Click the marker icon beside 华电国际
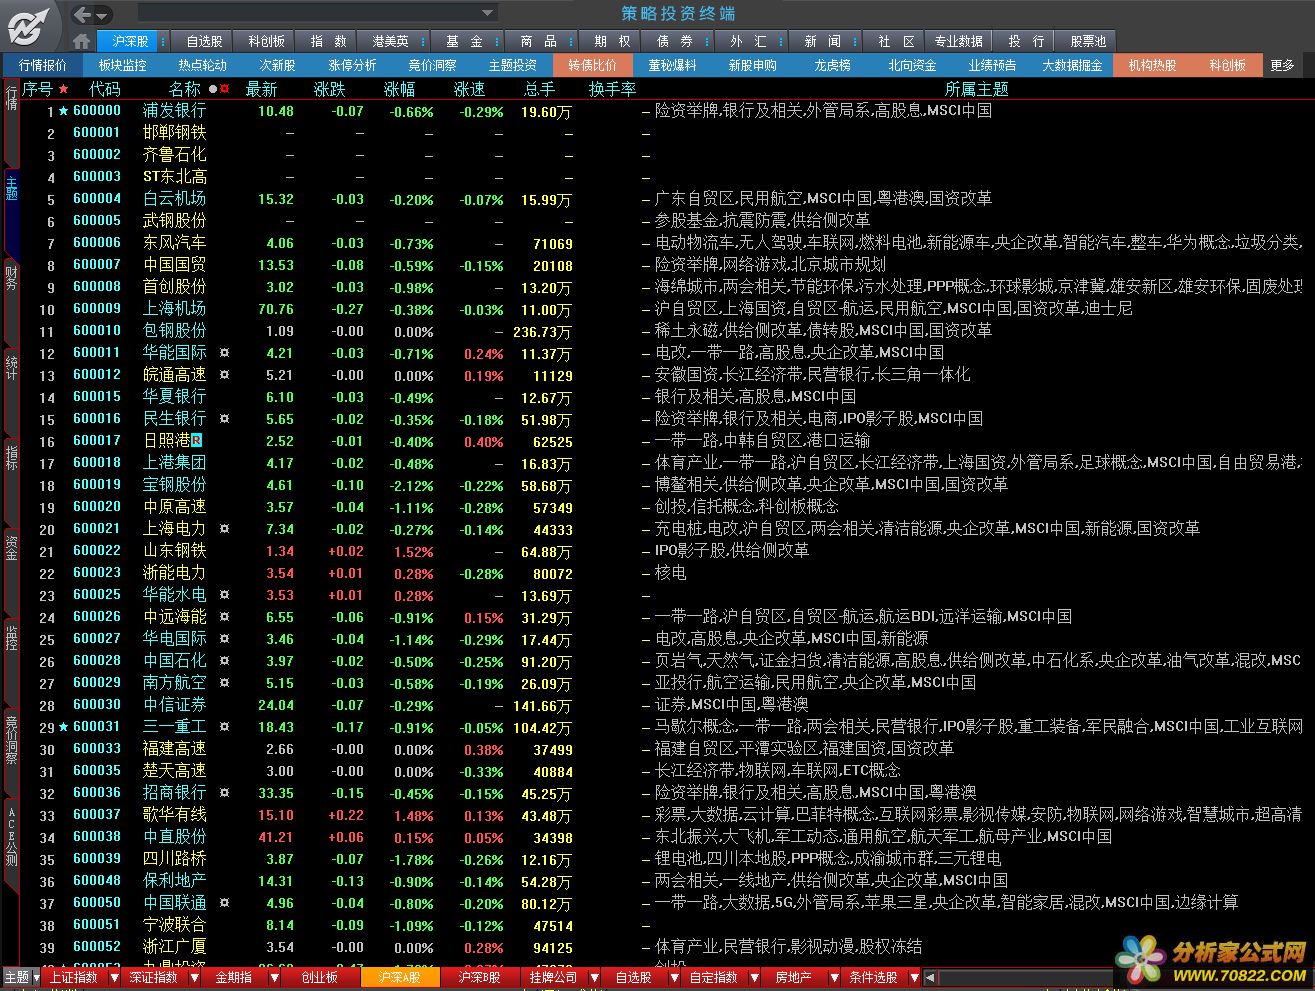 [x=225, y=639]
